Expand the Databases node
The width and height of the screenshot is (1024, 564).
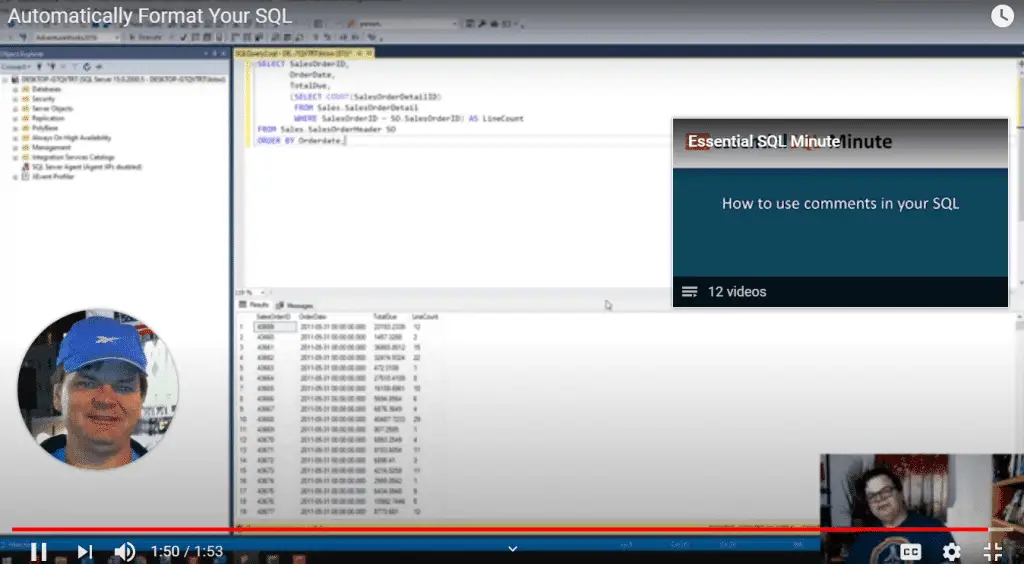point(15,89)
